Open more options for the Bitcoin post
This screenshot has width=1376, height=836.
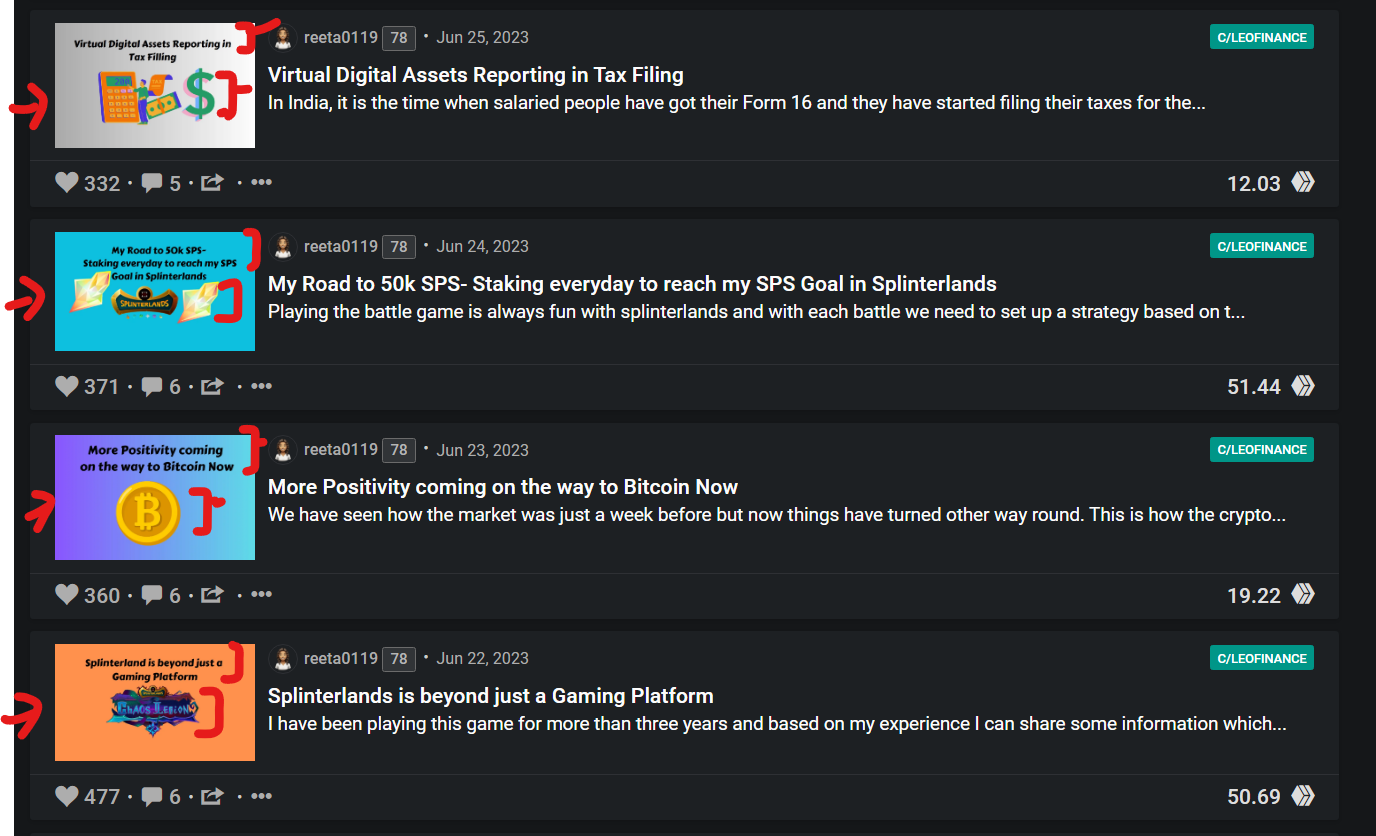[261, 595]
